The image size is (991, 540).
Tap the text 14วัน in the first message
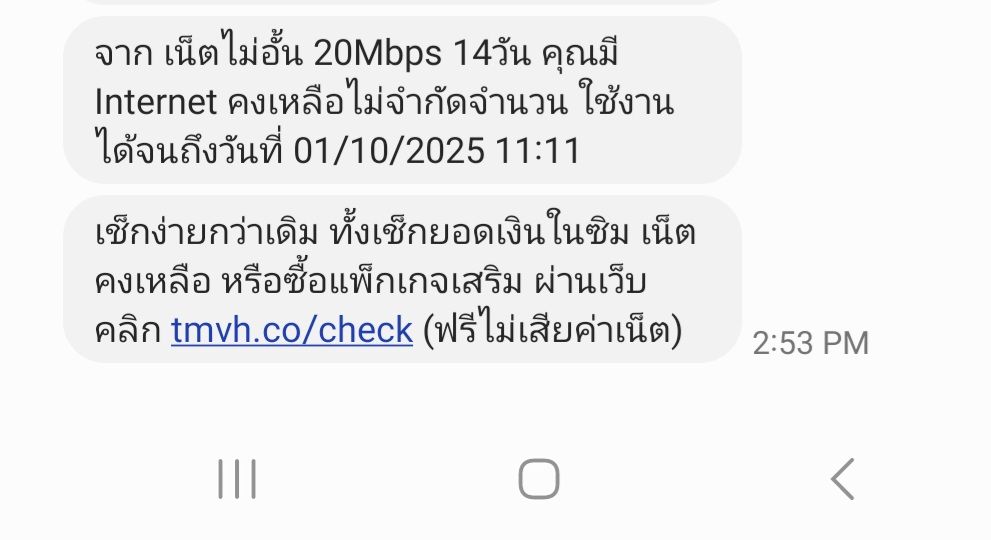tap(492, 53)
